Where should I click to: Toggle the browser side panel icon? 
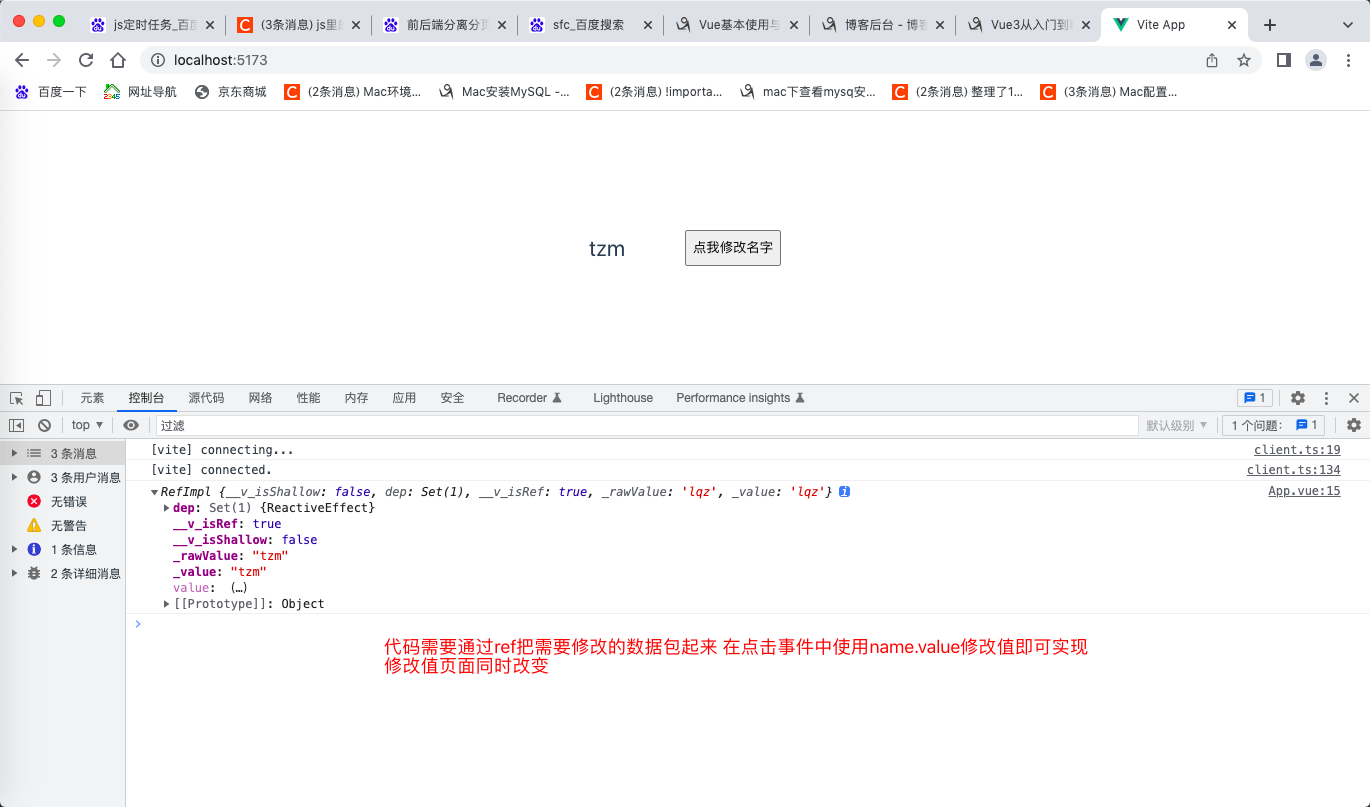point(1284,60)
